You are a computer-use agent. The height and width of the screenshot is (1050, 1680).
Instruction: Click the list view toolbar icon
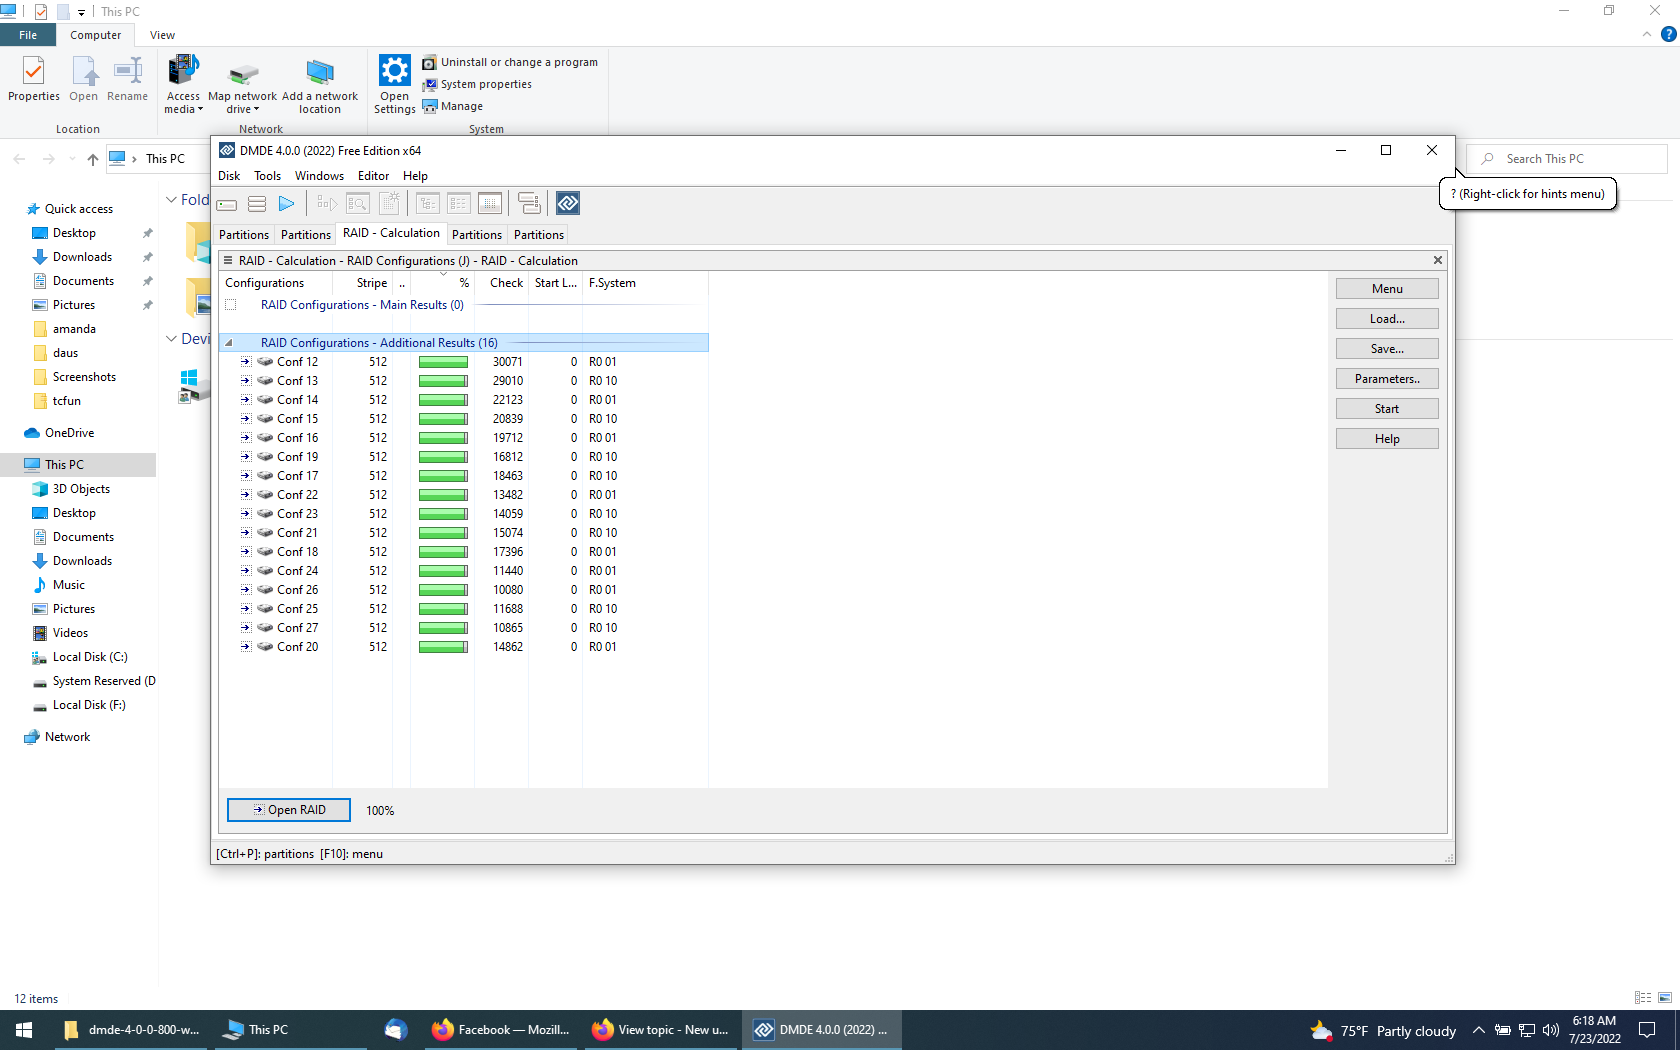click(x=459, y=204)
